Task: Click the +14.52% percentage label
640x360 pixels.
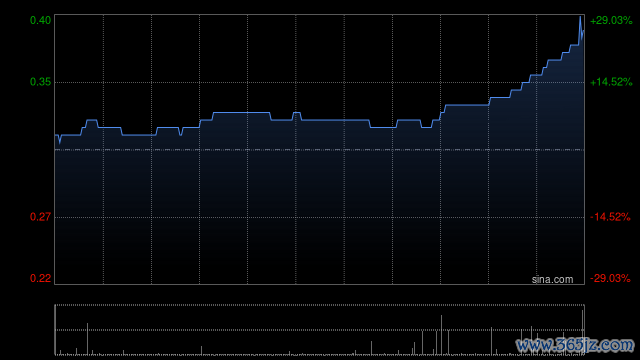Action: [611, 82]
